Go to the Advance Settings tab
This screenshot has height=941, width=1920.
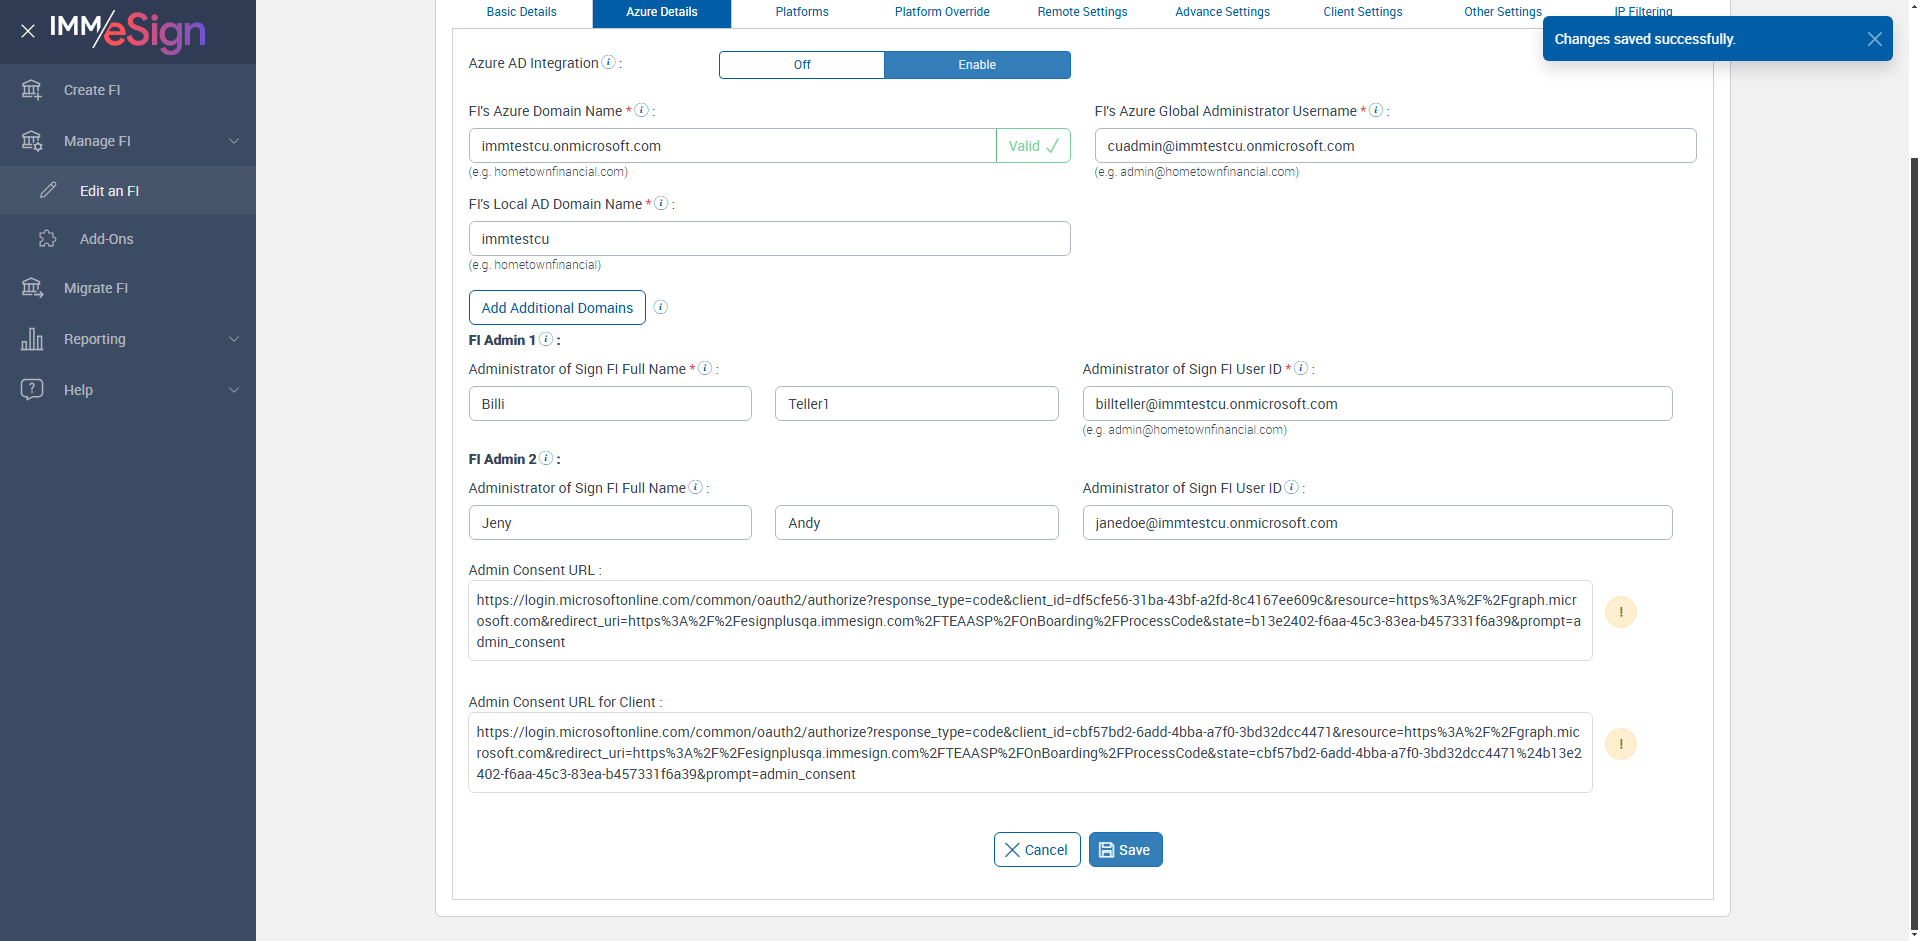tap(1222, 13)
